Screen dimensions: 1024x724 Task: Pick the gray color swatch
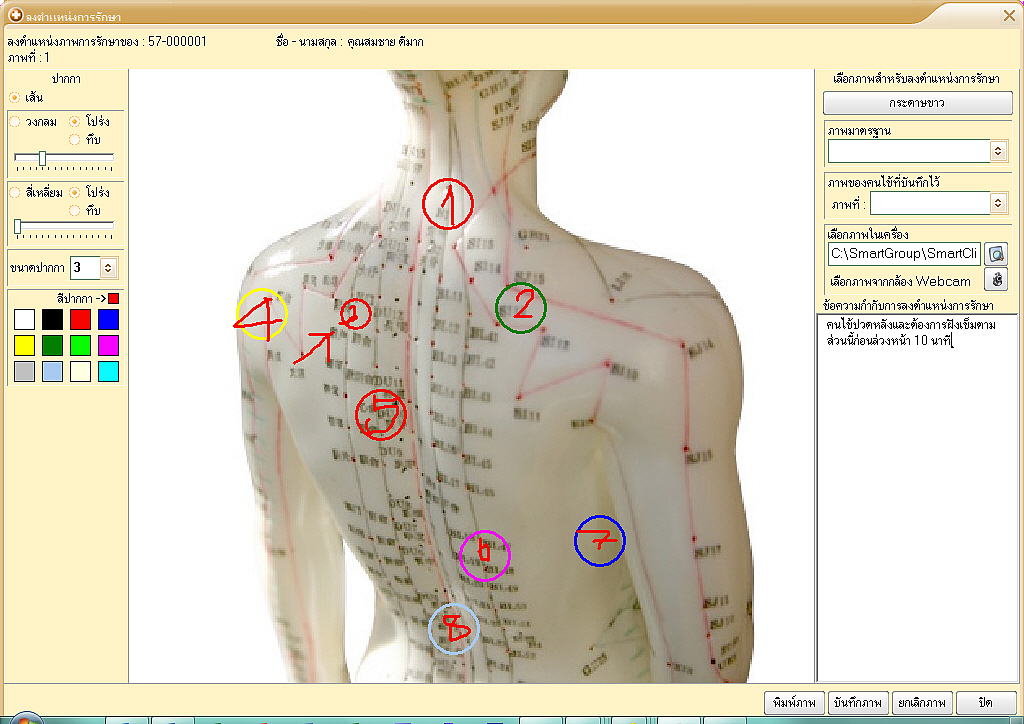(24, 371)
